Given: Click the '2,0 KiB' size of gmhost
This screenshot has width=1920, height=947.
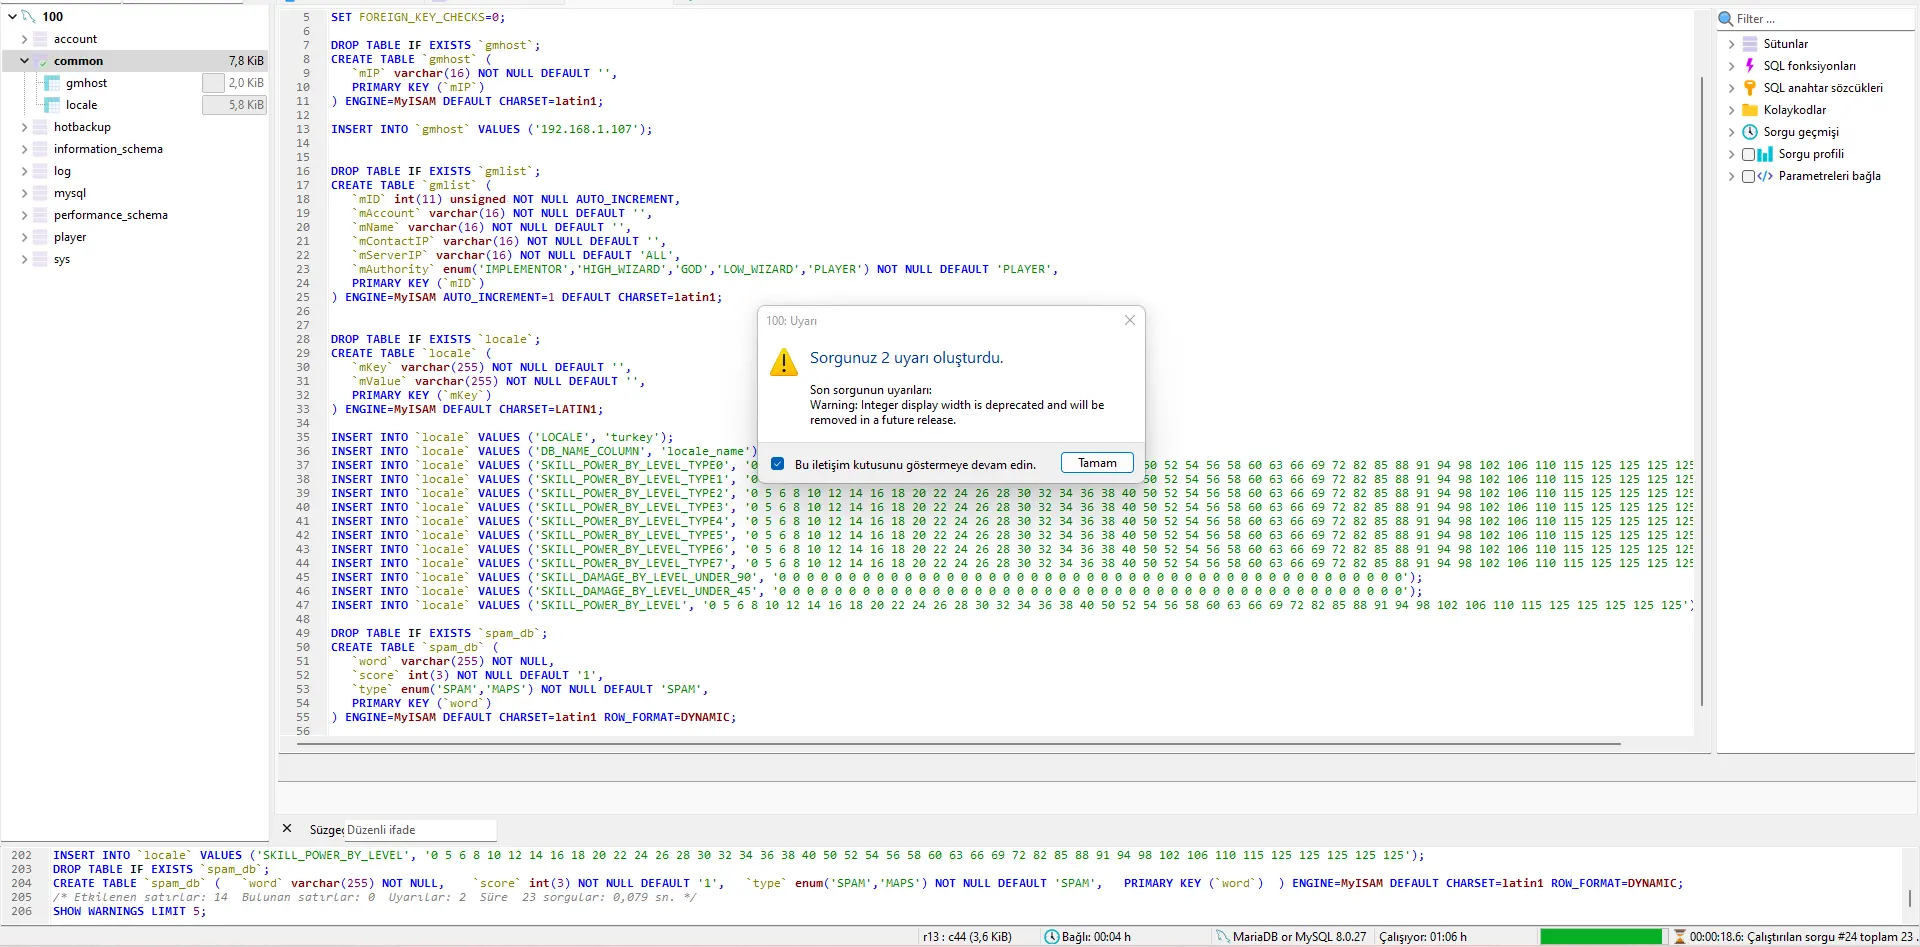Looking at the screenshot, I should (246, 83).
